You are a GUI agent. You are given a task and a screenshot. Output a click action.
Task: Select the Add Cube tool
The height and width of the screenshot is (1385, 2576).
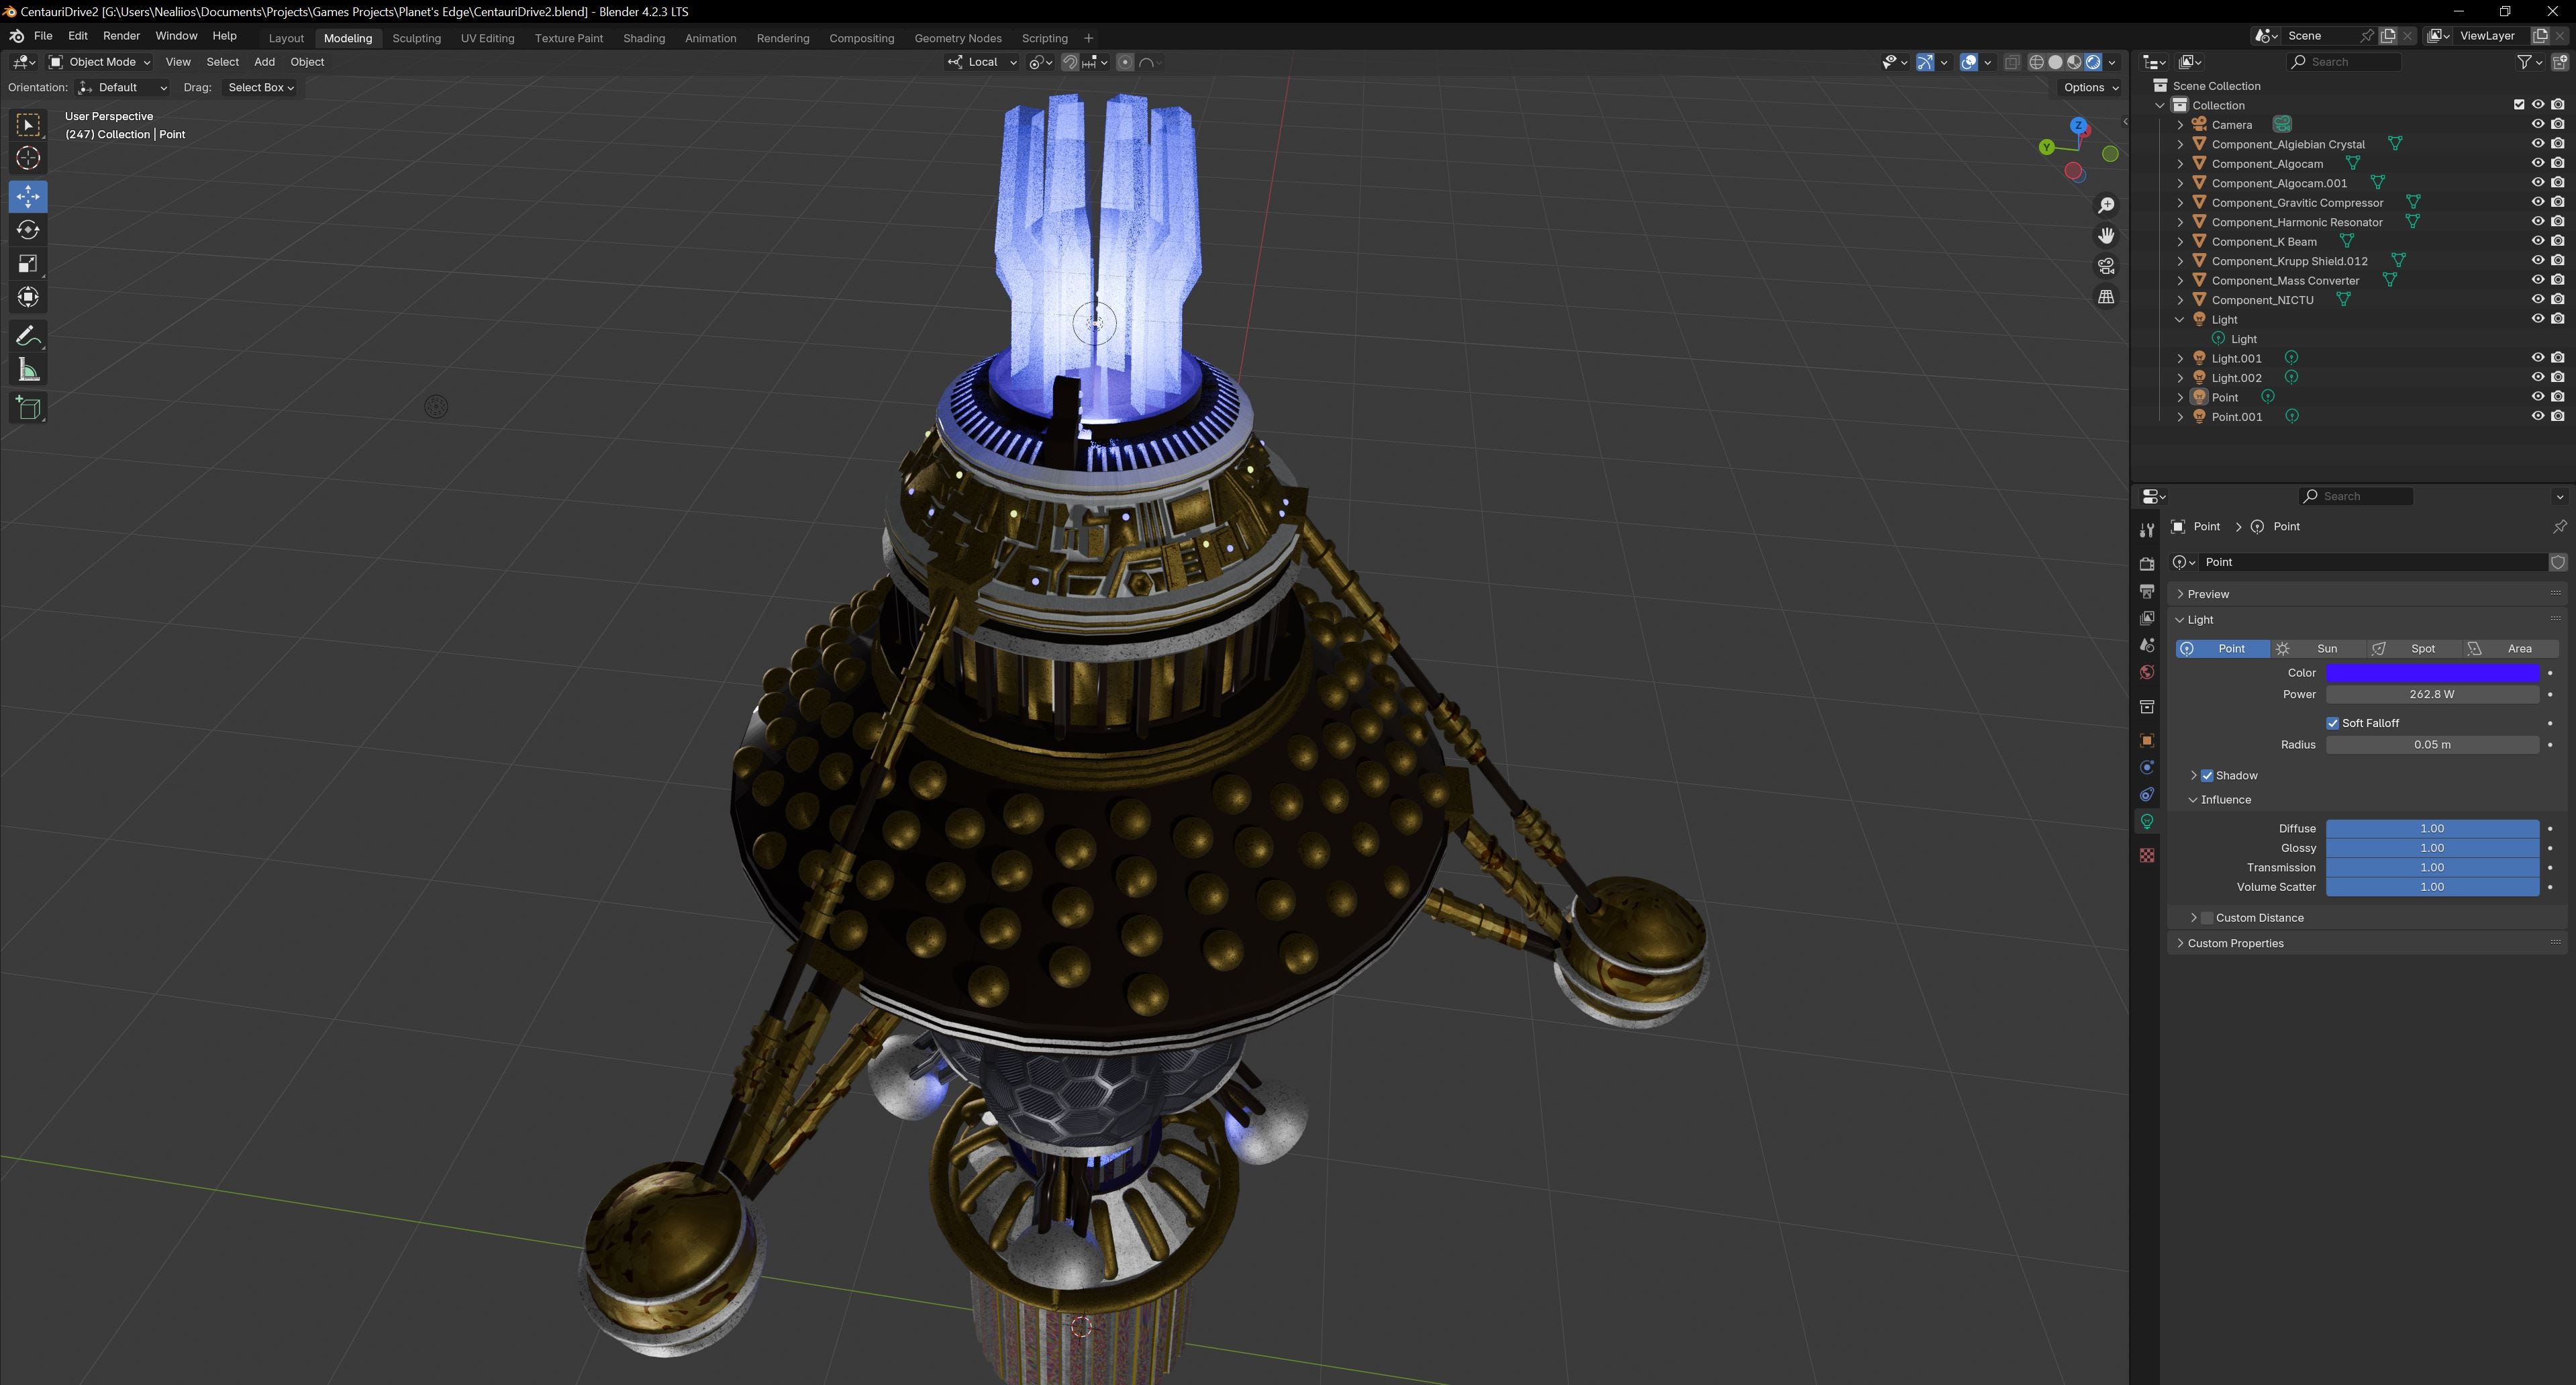(28, 408)
